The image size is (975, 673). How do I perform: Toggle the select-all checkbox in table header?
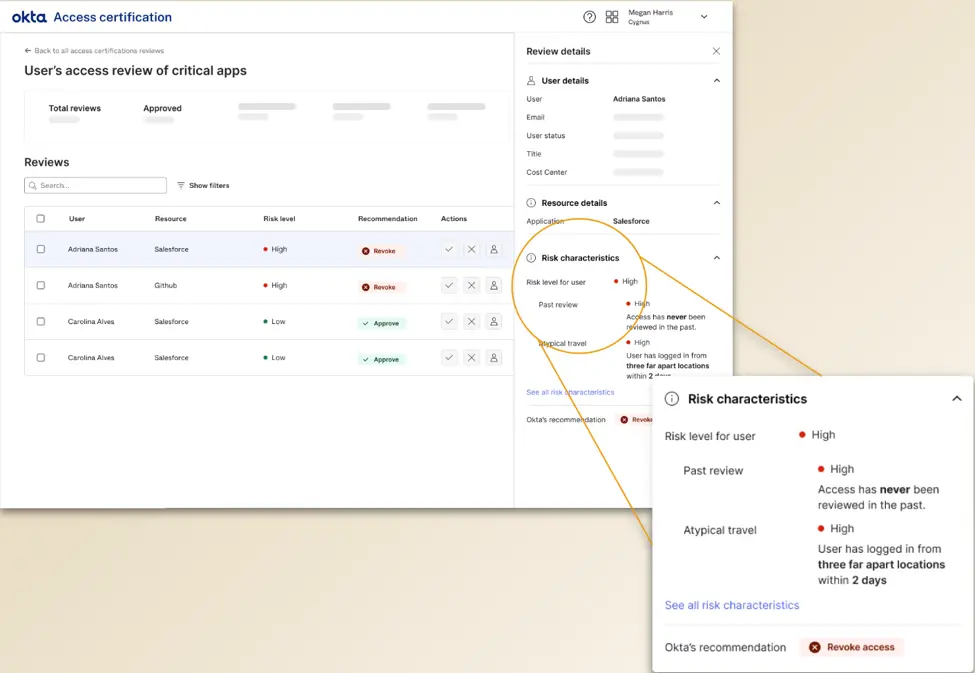[41, 219]
